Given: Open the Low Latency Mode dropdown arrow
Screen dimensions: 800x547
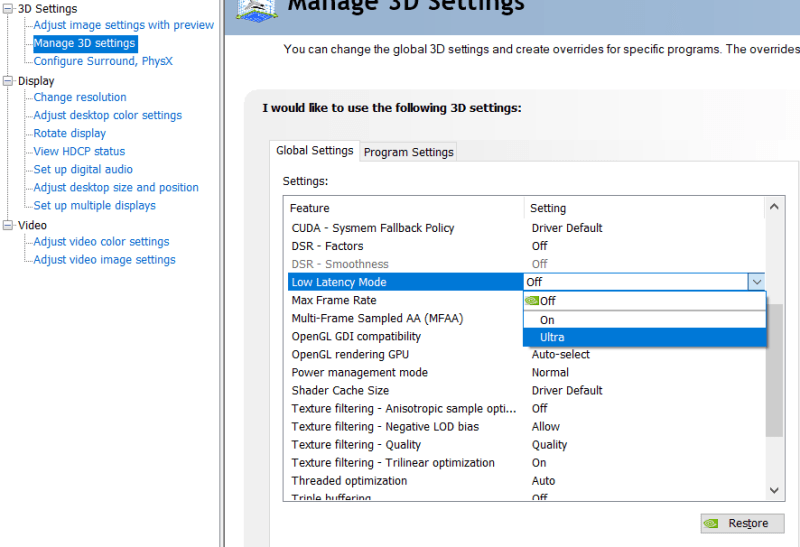Looking at the screenshot, I should coord(756,282).
